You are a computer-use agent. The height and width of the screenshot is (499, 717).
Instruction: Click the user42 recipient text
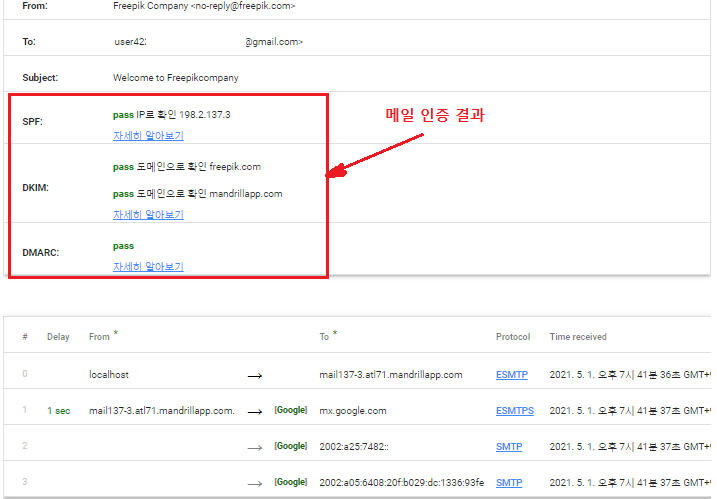[130, 42]
